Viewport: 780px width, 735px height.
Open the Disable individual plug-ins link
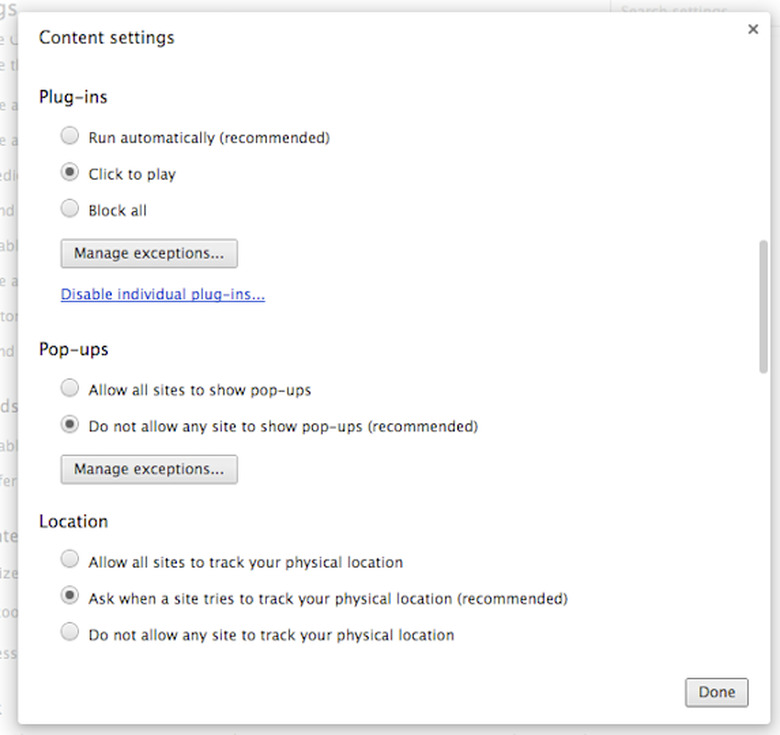tap(163, 294)
